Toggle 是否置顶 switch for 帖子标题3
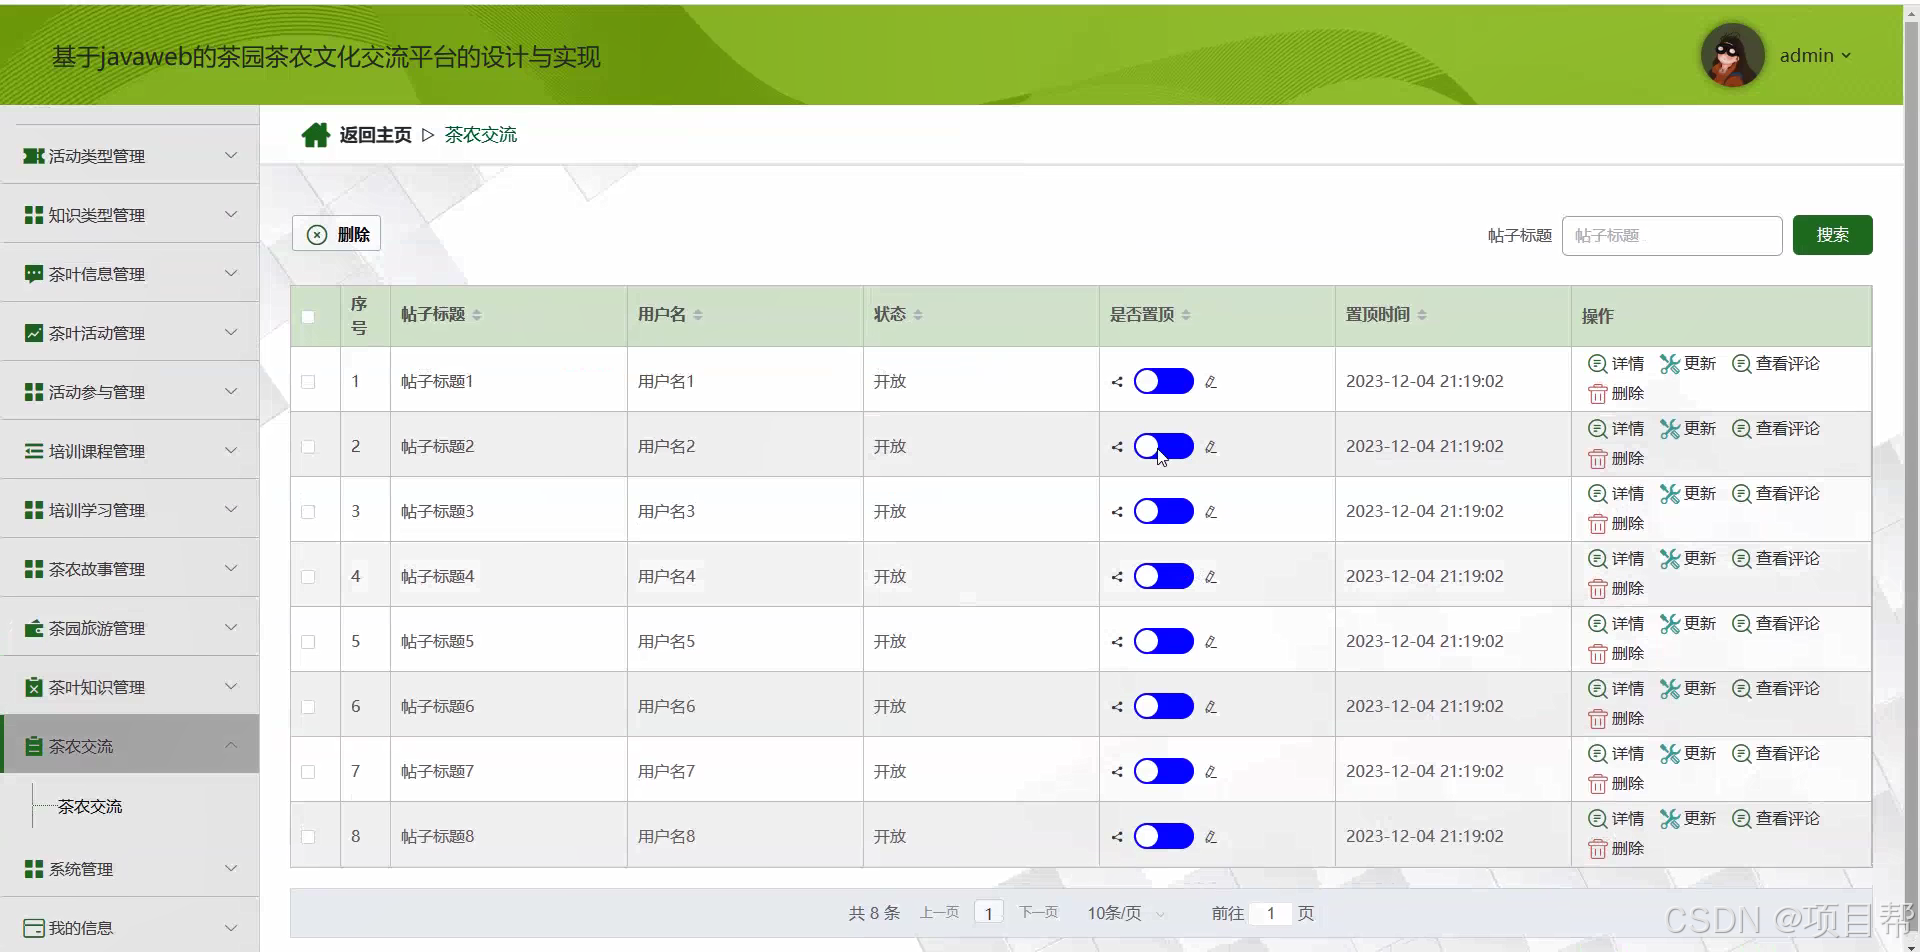The width and height of the screenshot is (1920, 952). pyautogui.click(x=1164, y=511)
